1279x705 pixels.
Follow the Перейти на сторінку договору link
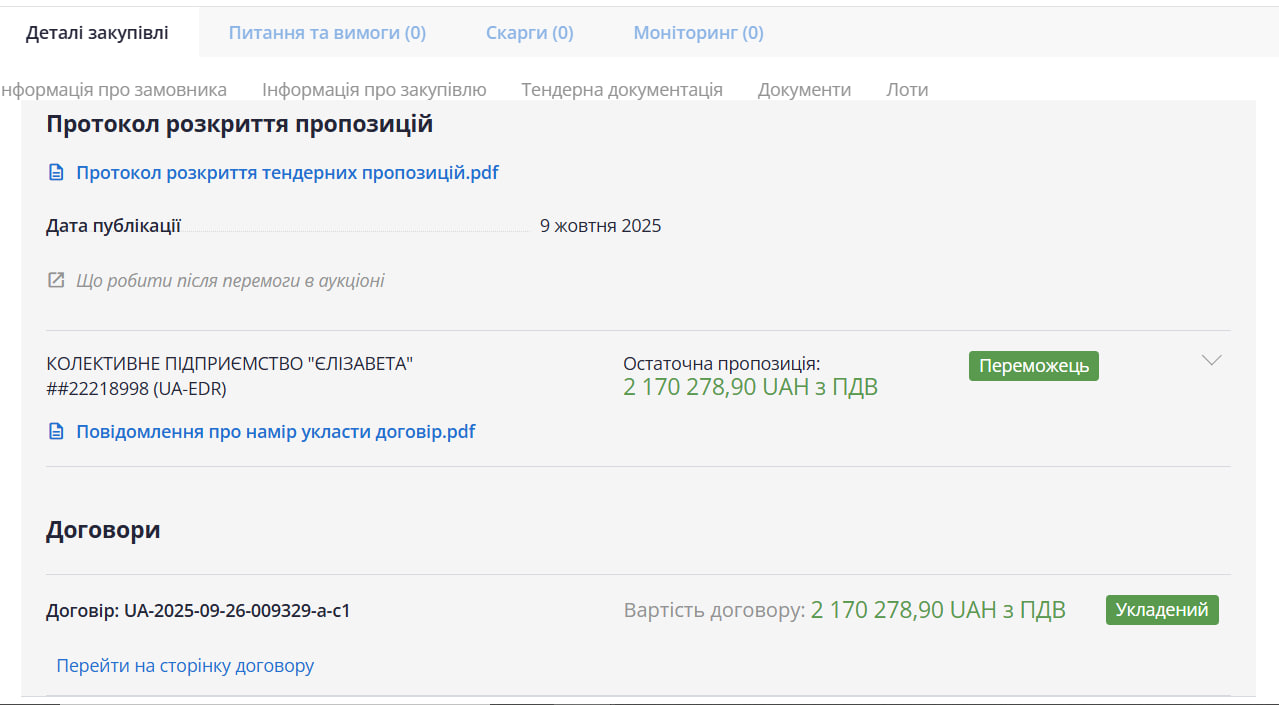(185, 666)
